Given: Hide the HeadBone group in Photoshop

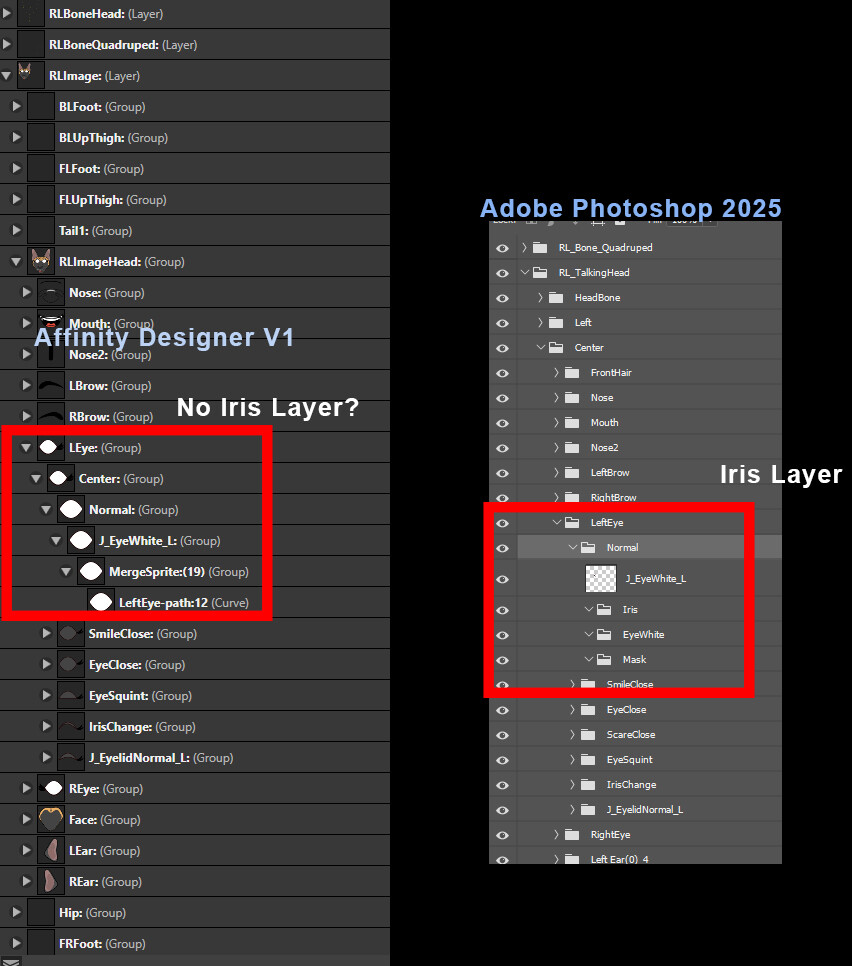Looking at the screenshot, I should tap(503, 298).
